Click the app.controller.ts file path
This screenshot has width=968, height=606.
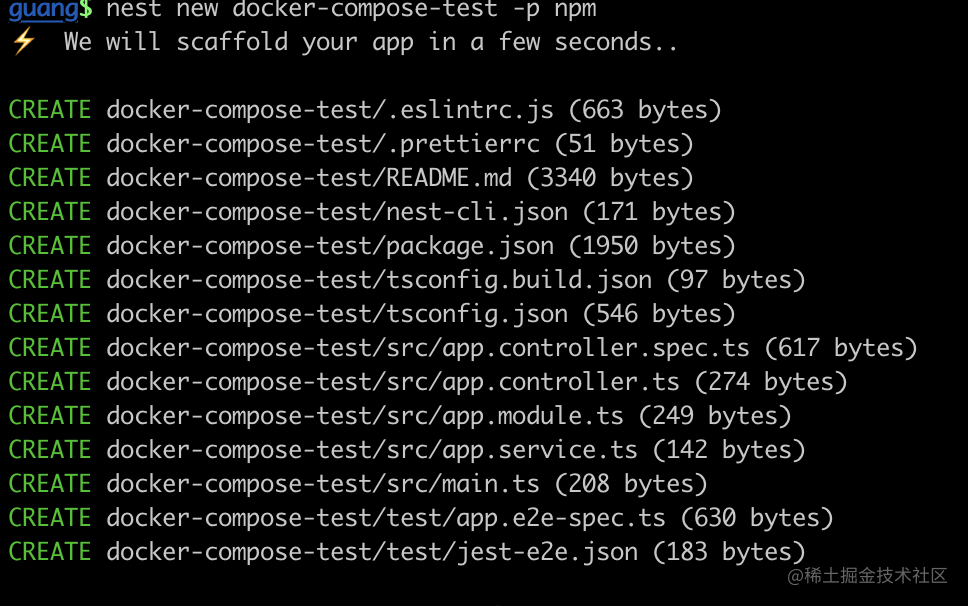click(393, 382)
